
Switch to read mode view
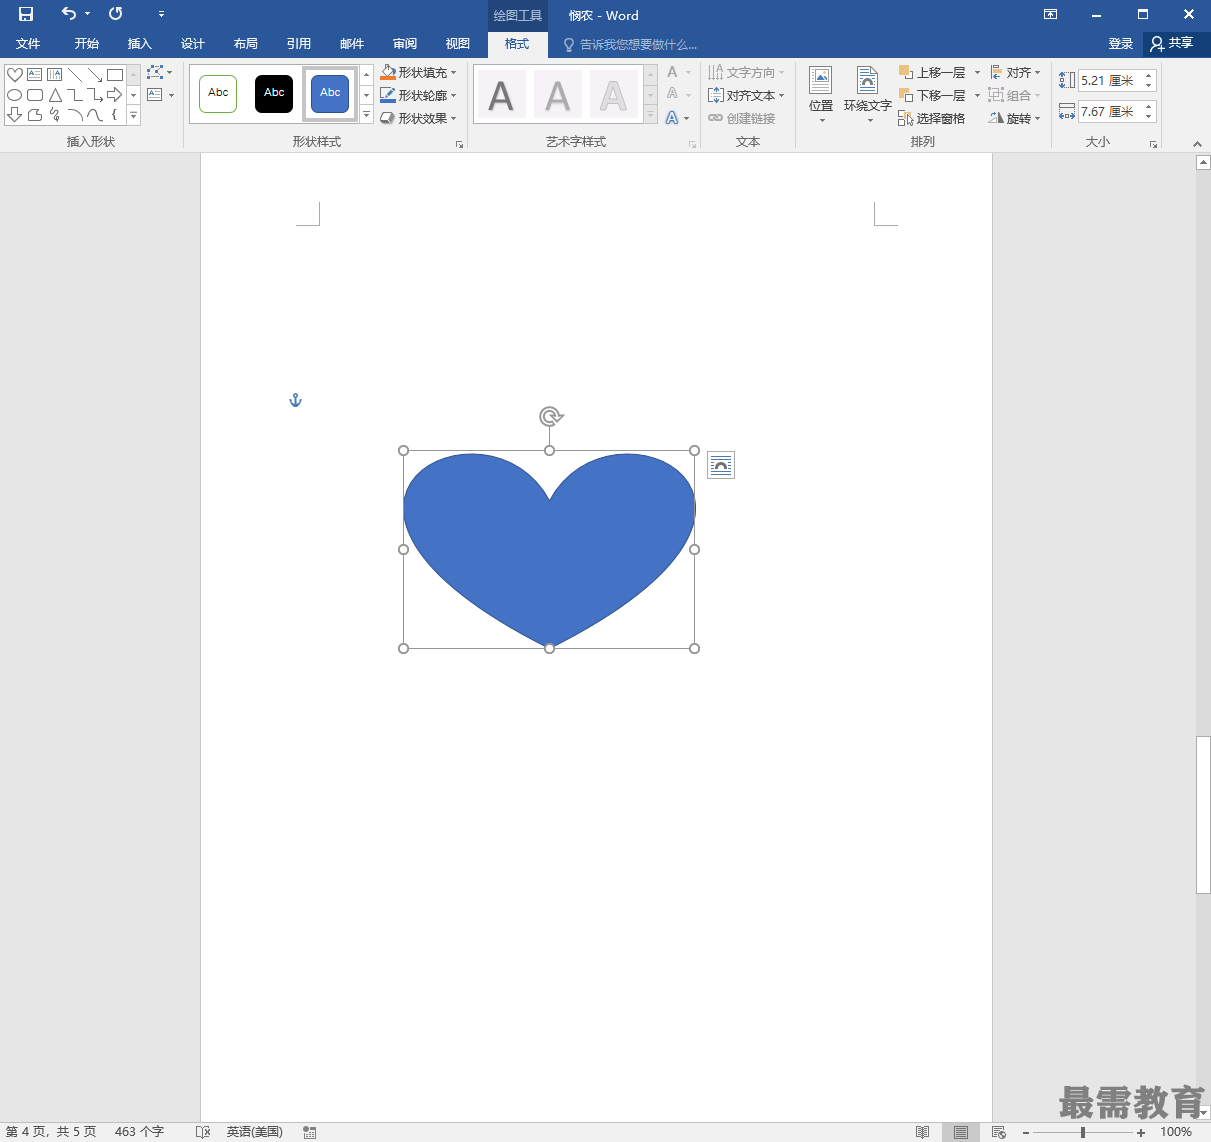click(922, 1132)
